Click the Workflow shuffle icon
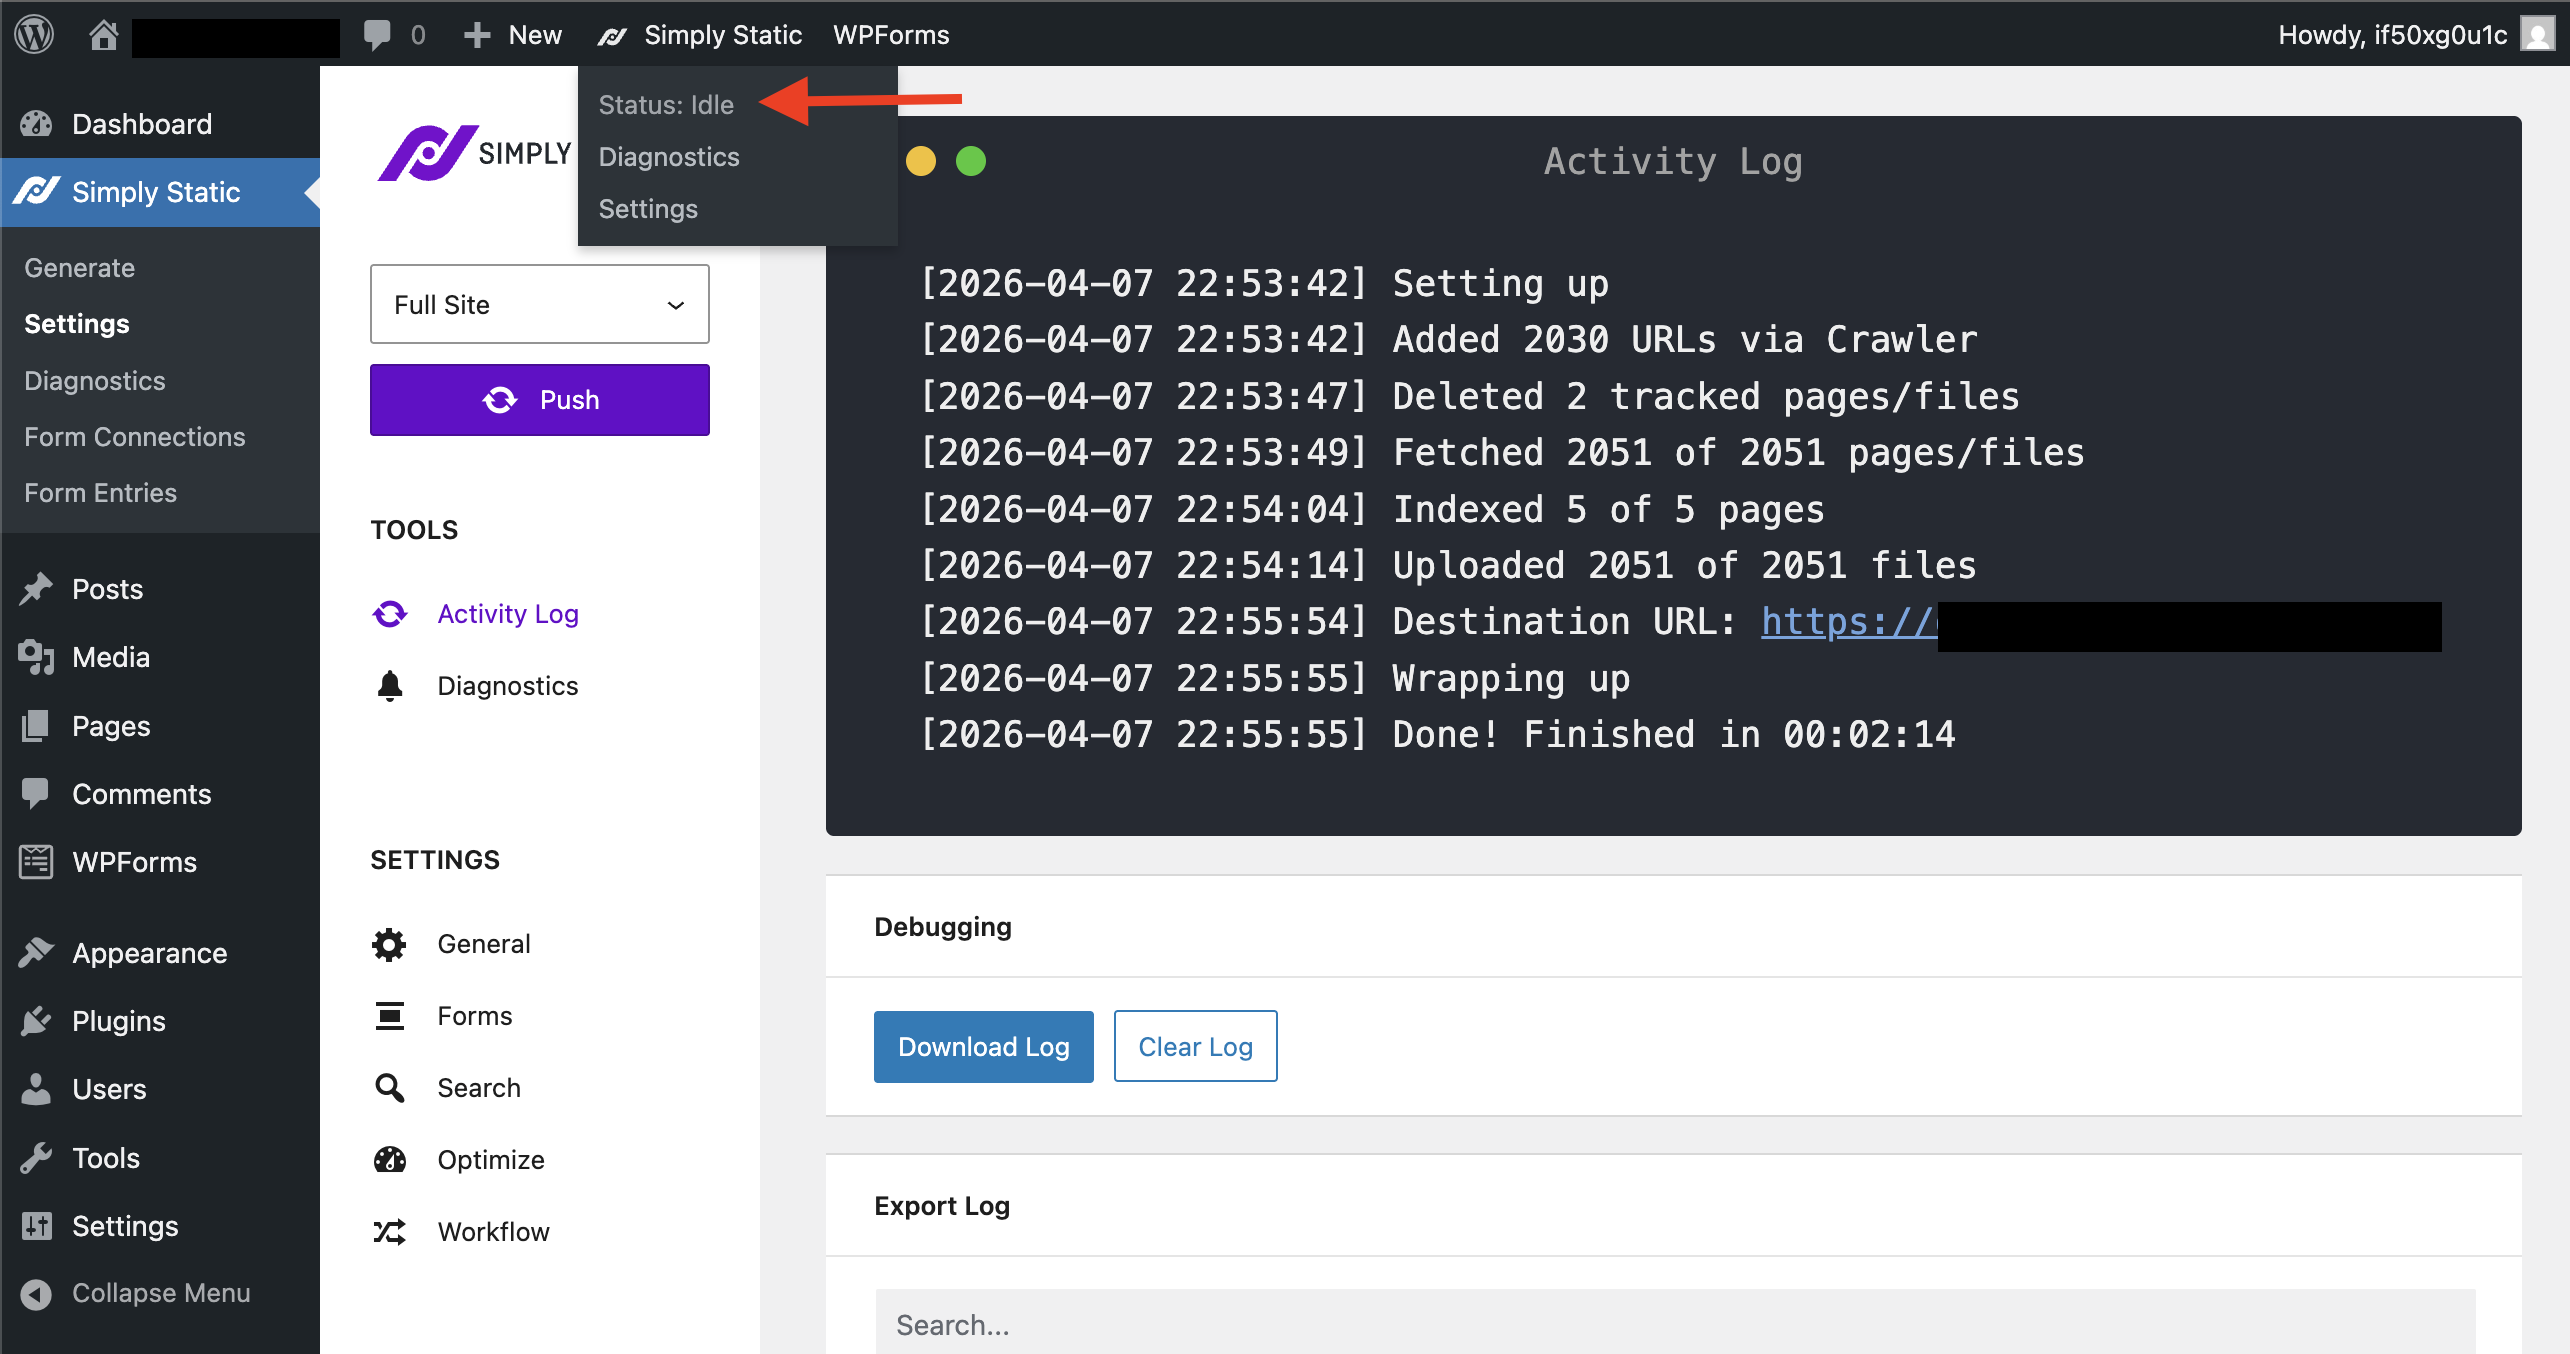The width and height of the screenshot is (2570, 1354). click(389, 1231)
